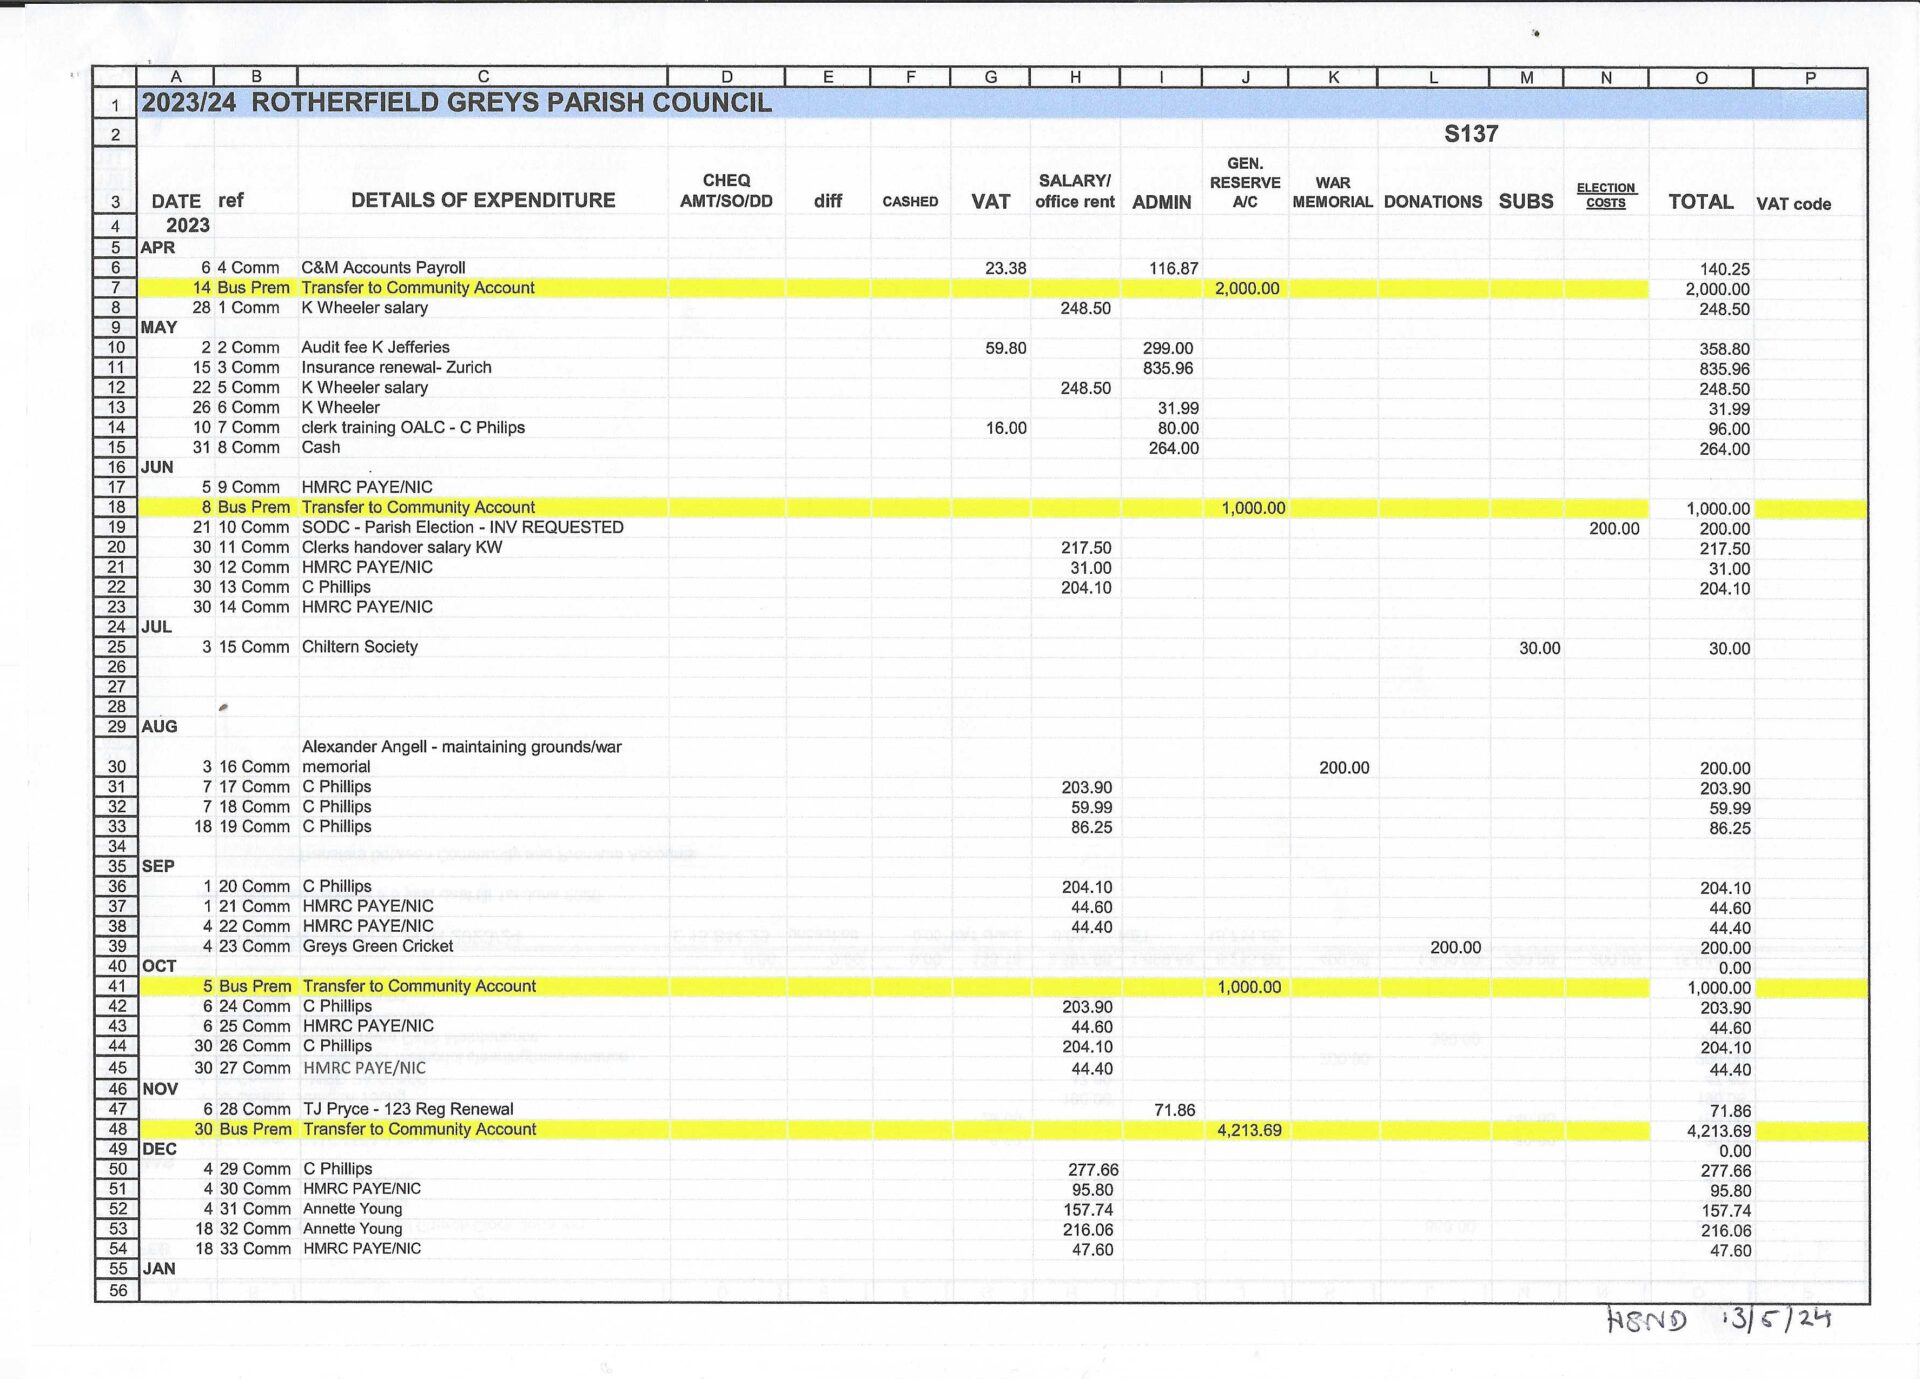Image resolution: width=1920 pixels, height=1379 pixels.
Task: Select the TOTAL column header cell
Action: (1700, 202)
